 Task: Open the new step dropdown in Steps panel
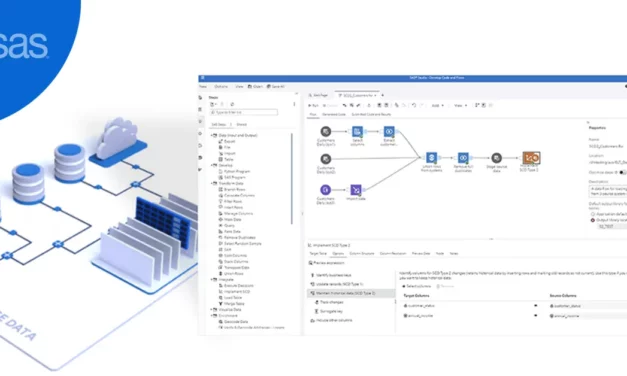click(x=213, y=104)
